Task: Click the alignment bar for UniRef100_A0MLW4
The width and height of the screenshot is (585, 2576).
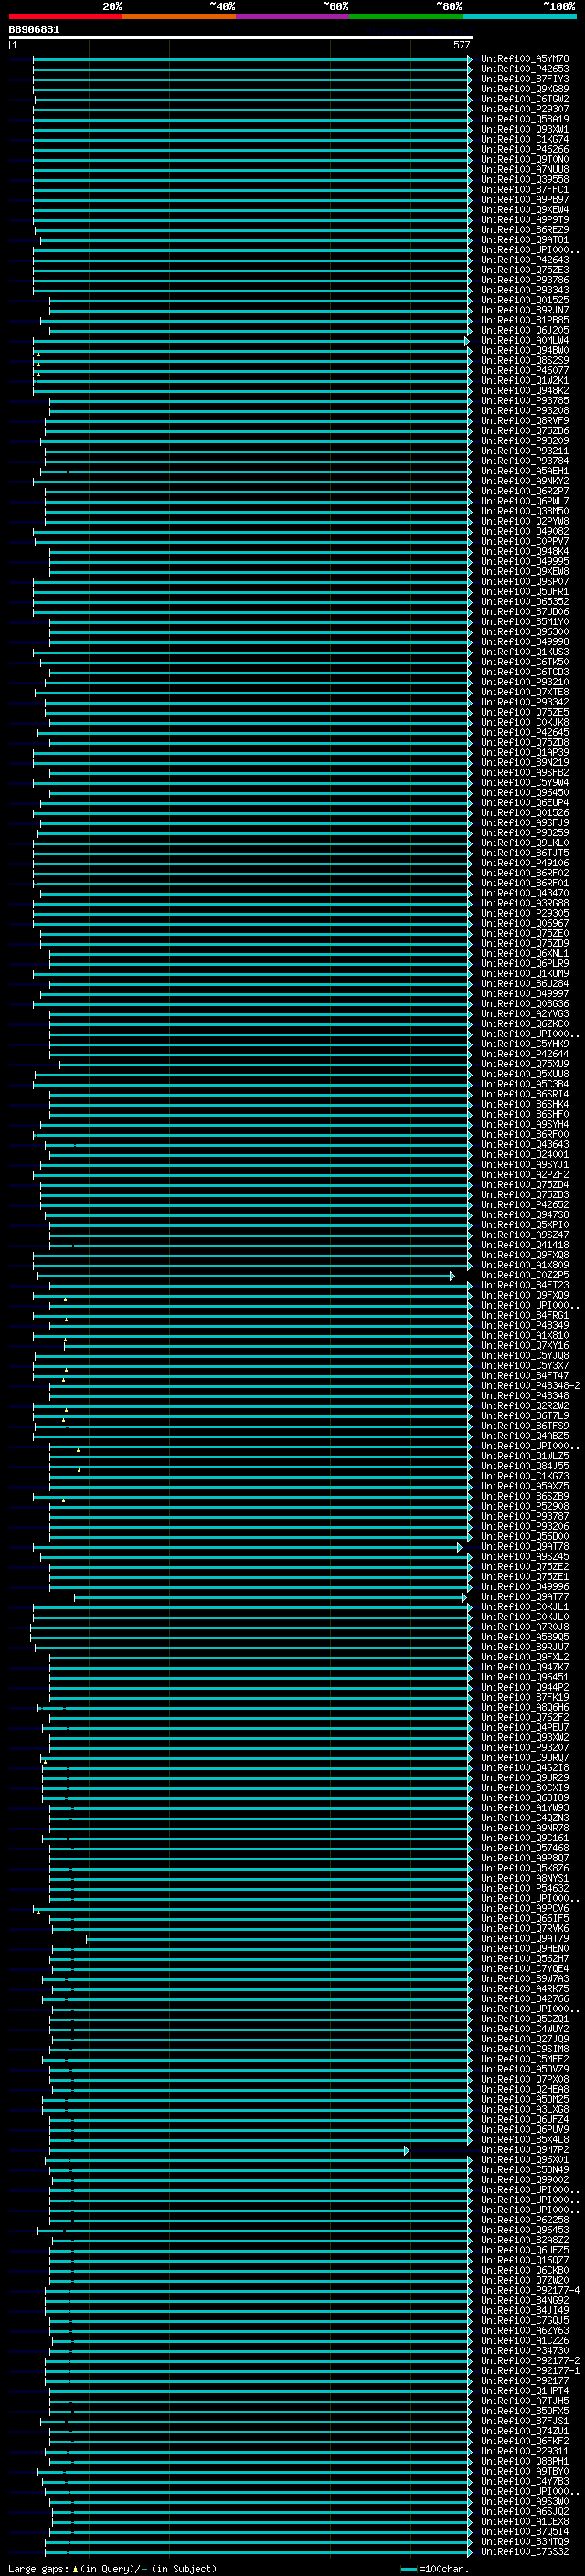Action: pyautogui.click(x=250, y=341)
